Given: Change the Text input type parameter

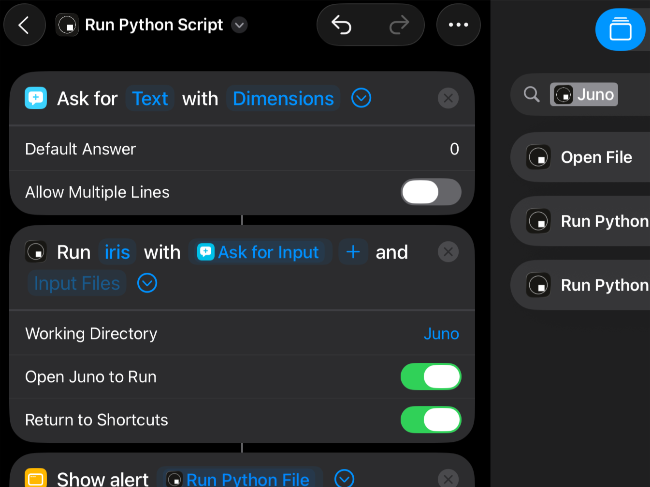Looking at the screenshot, I should click(150, 99).
